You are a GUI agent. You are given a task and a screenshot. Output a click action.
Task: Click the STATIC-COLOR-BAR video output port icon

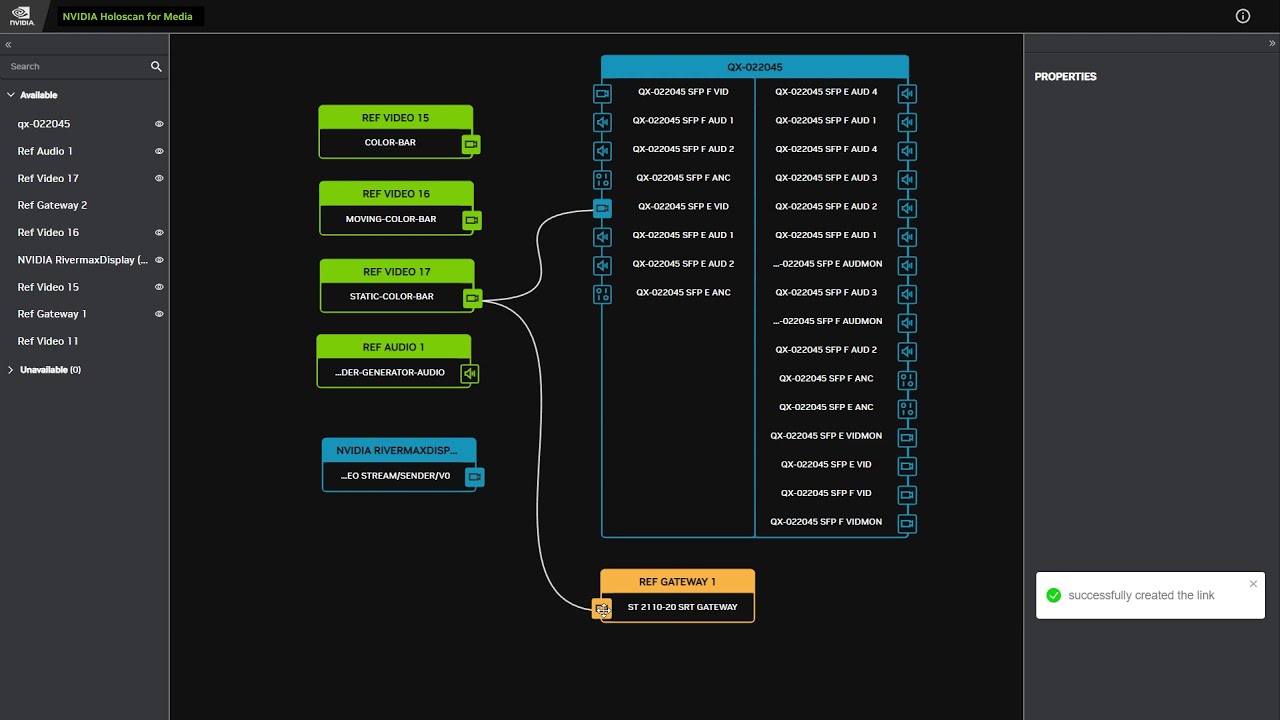click(x=472, y=298)
